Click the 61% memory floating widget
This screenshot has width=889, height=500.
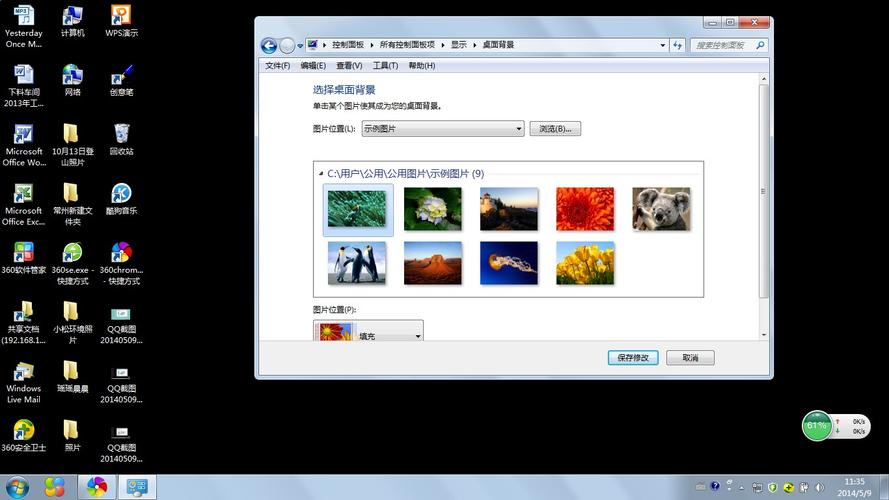click(x=817, y=426)
